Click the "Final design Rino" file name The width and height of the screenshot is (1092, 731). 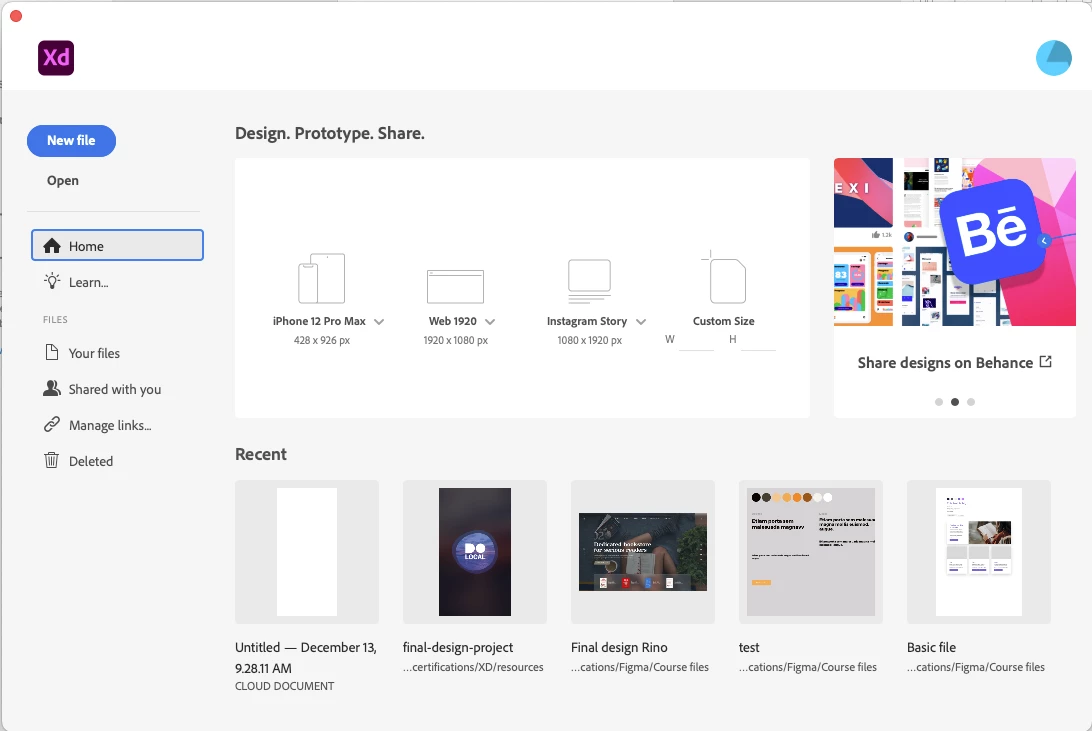click(619, 647)
